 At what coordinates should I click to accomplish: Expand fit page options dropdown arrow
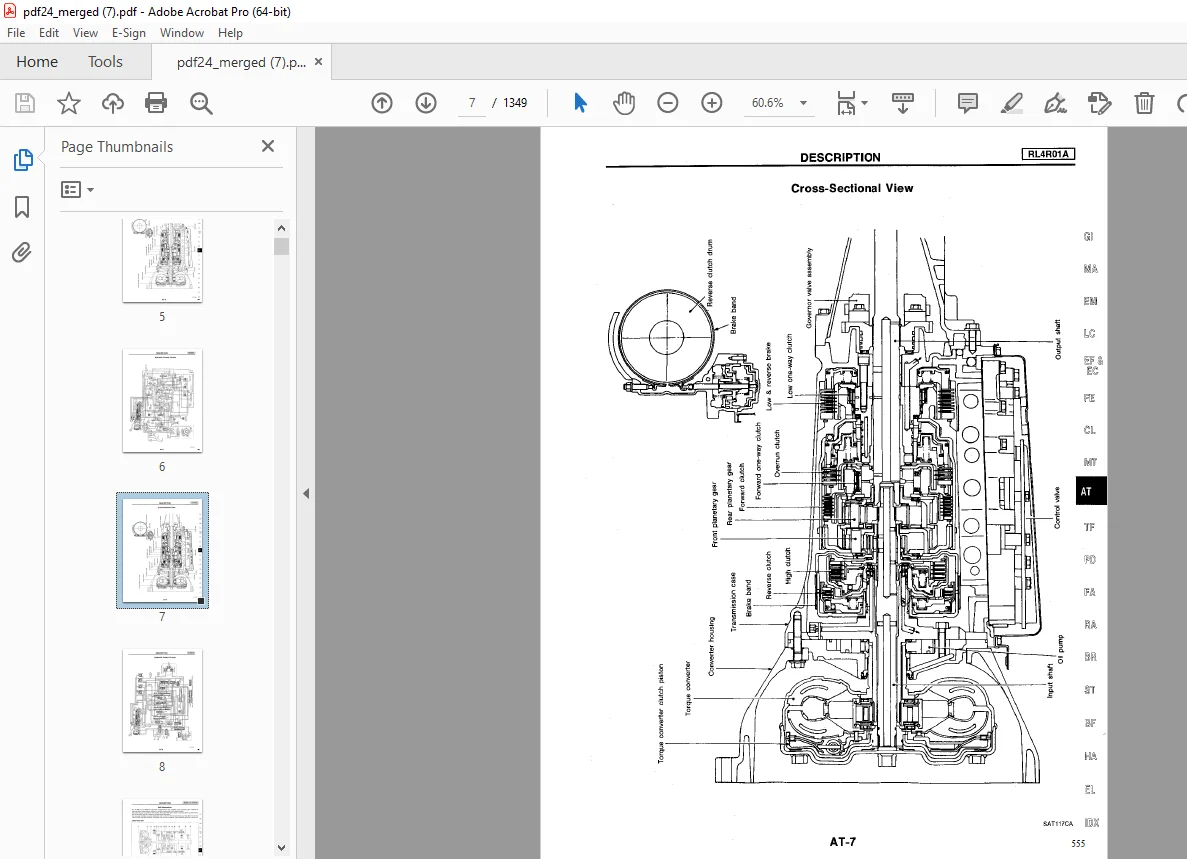[865, 103]
